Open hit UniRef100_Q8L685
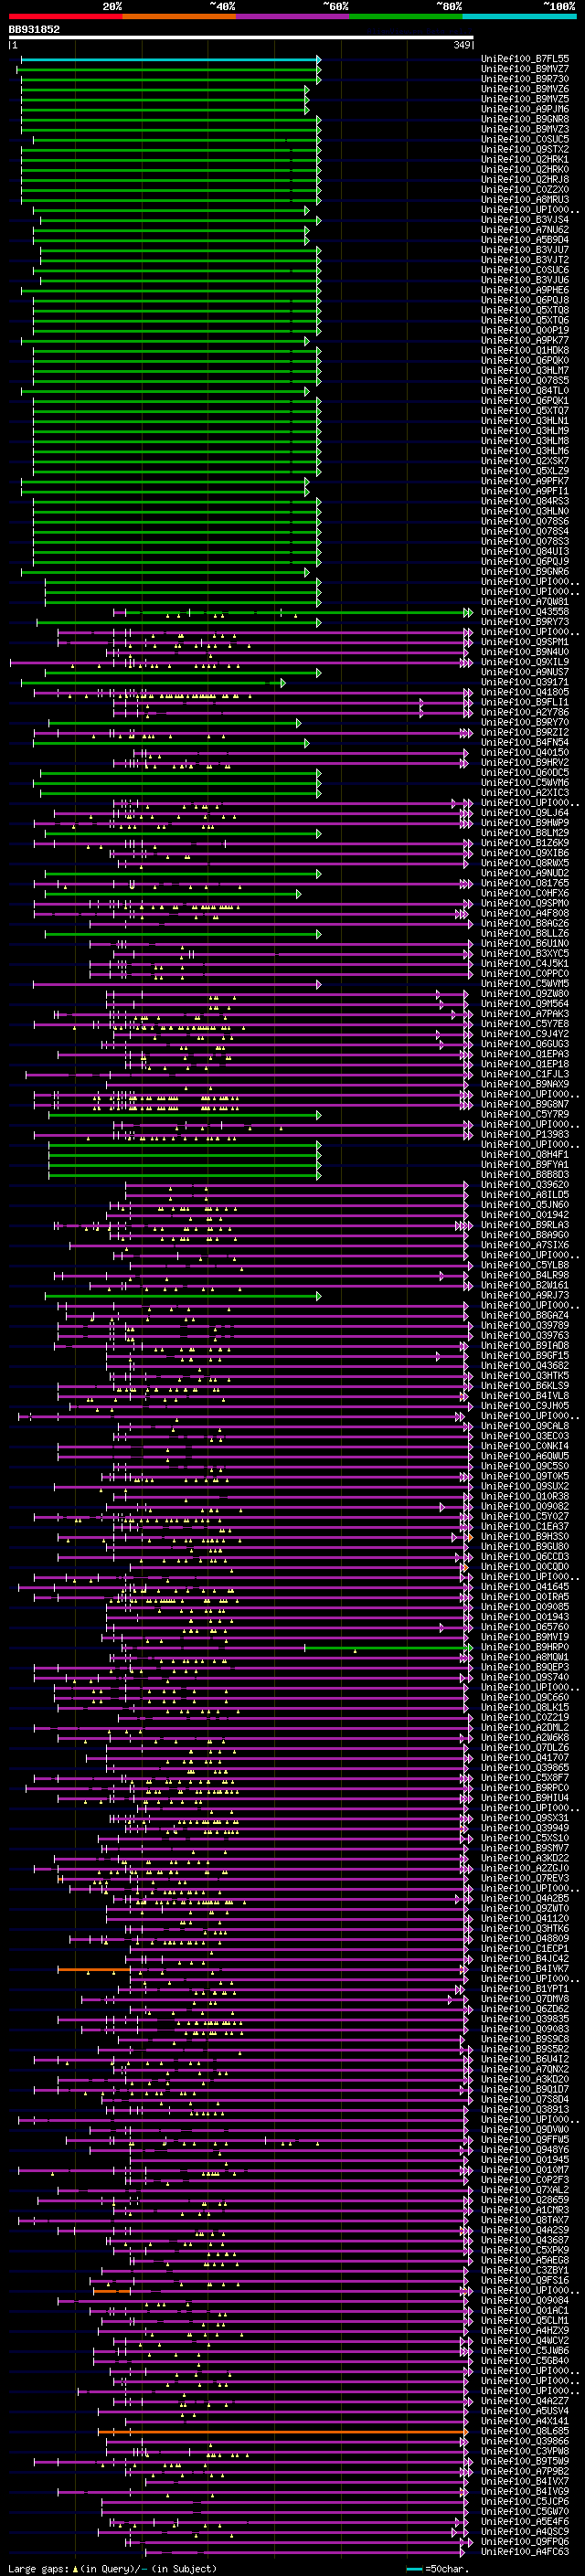The image size is (585, 2576). [525, 2431]
